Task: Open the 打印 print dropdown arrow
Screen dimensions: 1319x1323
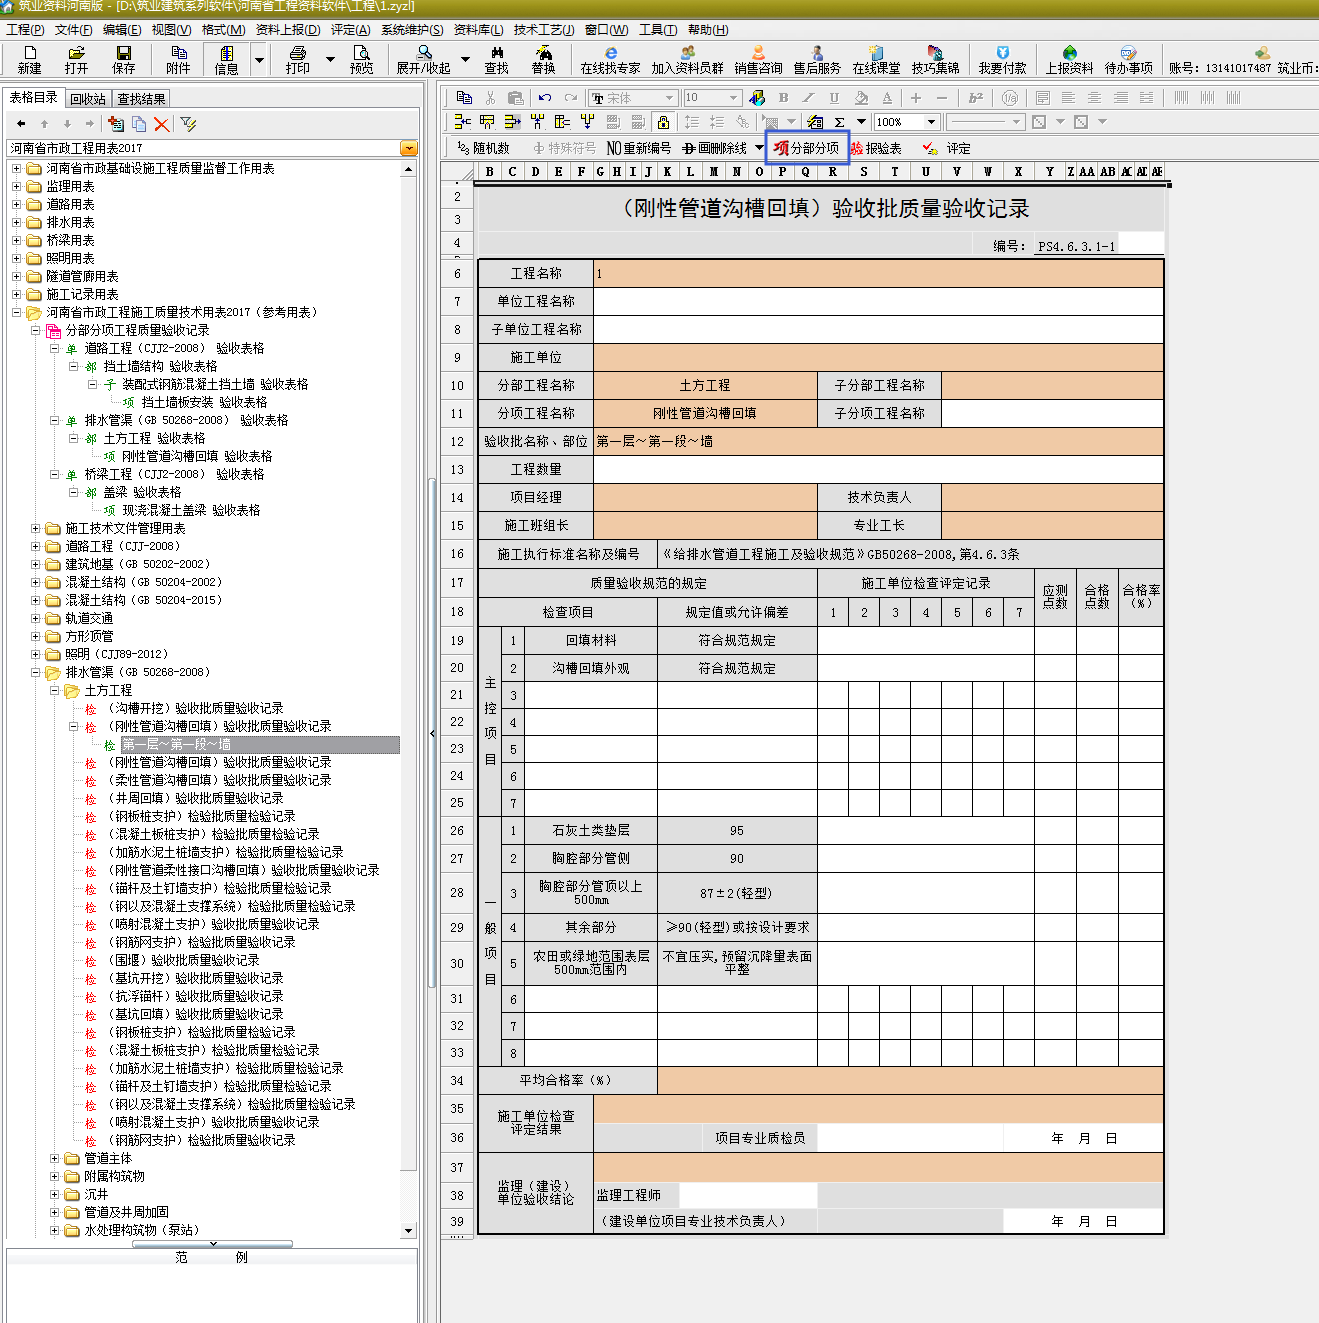Action: click(x=330, y=60)
